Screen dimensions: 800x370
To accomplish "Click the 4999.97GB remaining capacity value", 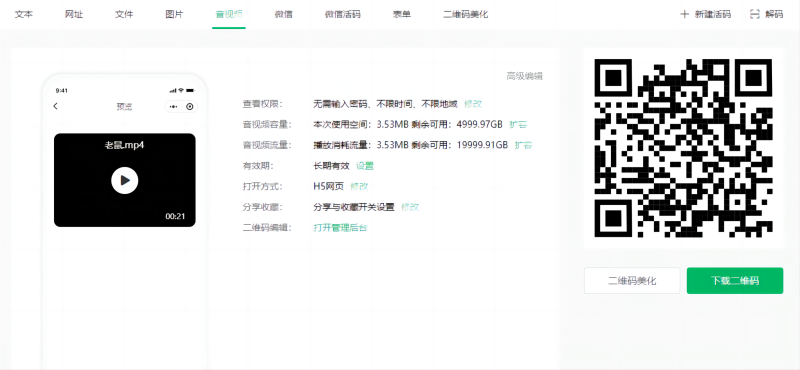I will (480, 124).
